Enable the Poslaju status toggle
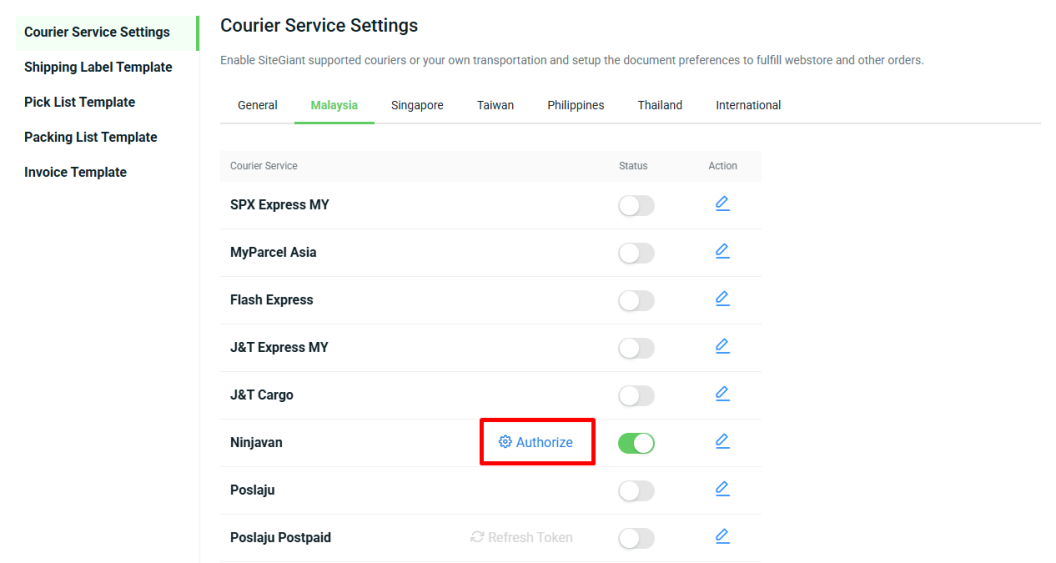The height and width of the screenshot is (563, 1056). 636,491
